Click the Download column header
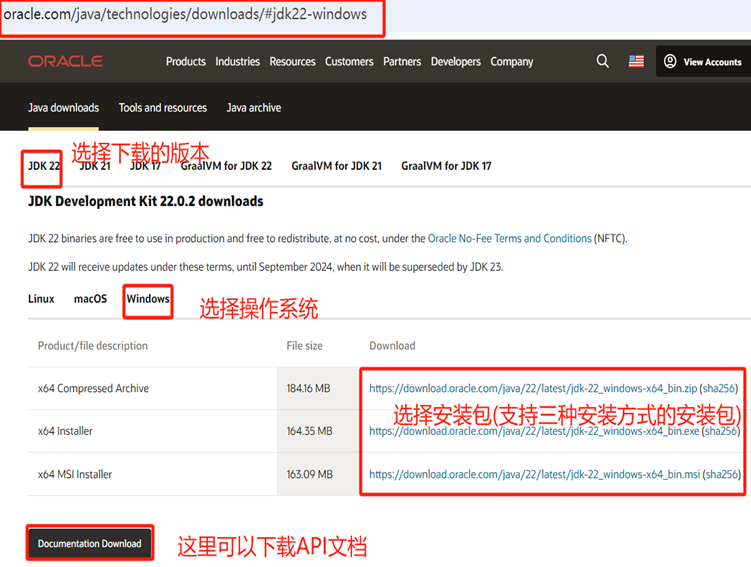 point(392,346)
